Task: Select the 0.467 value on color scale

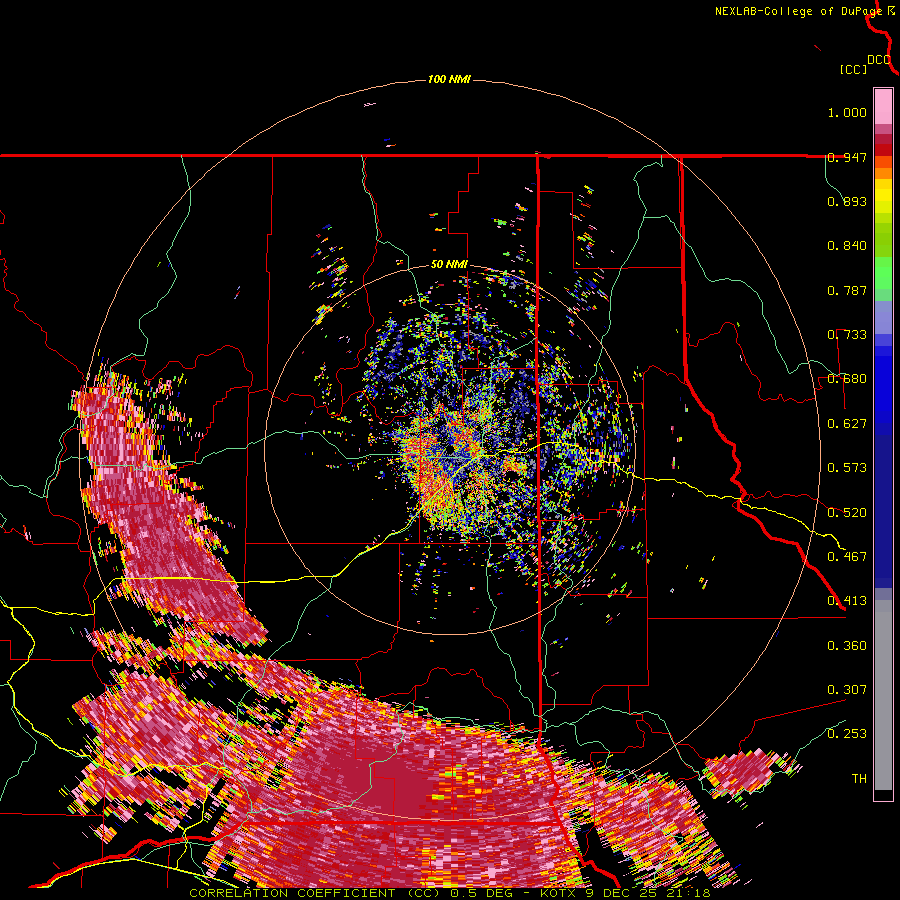Action: [847, 557]
